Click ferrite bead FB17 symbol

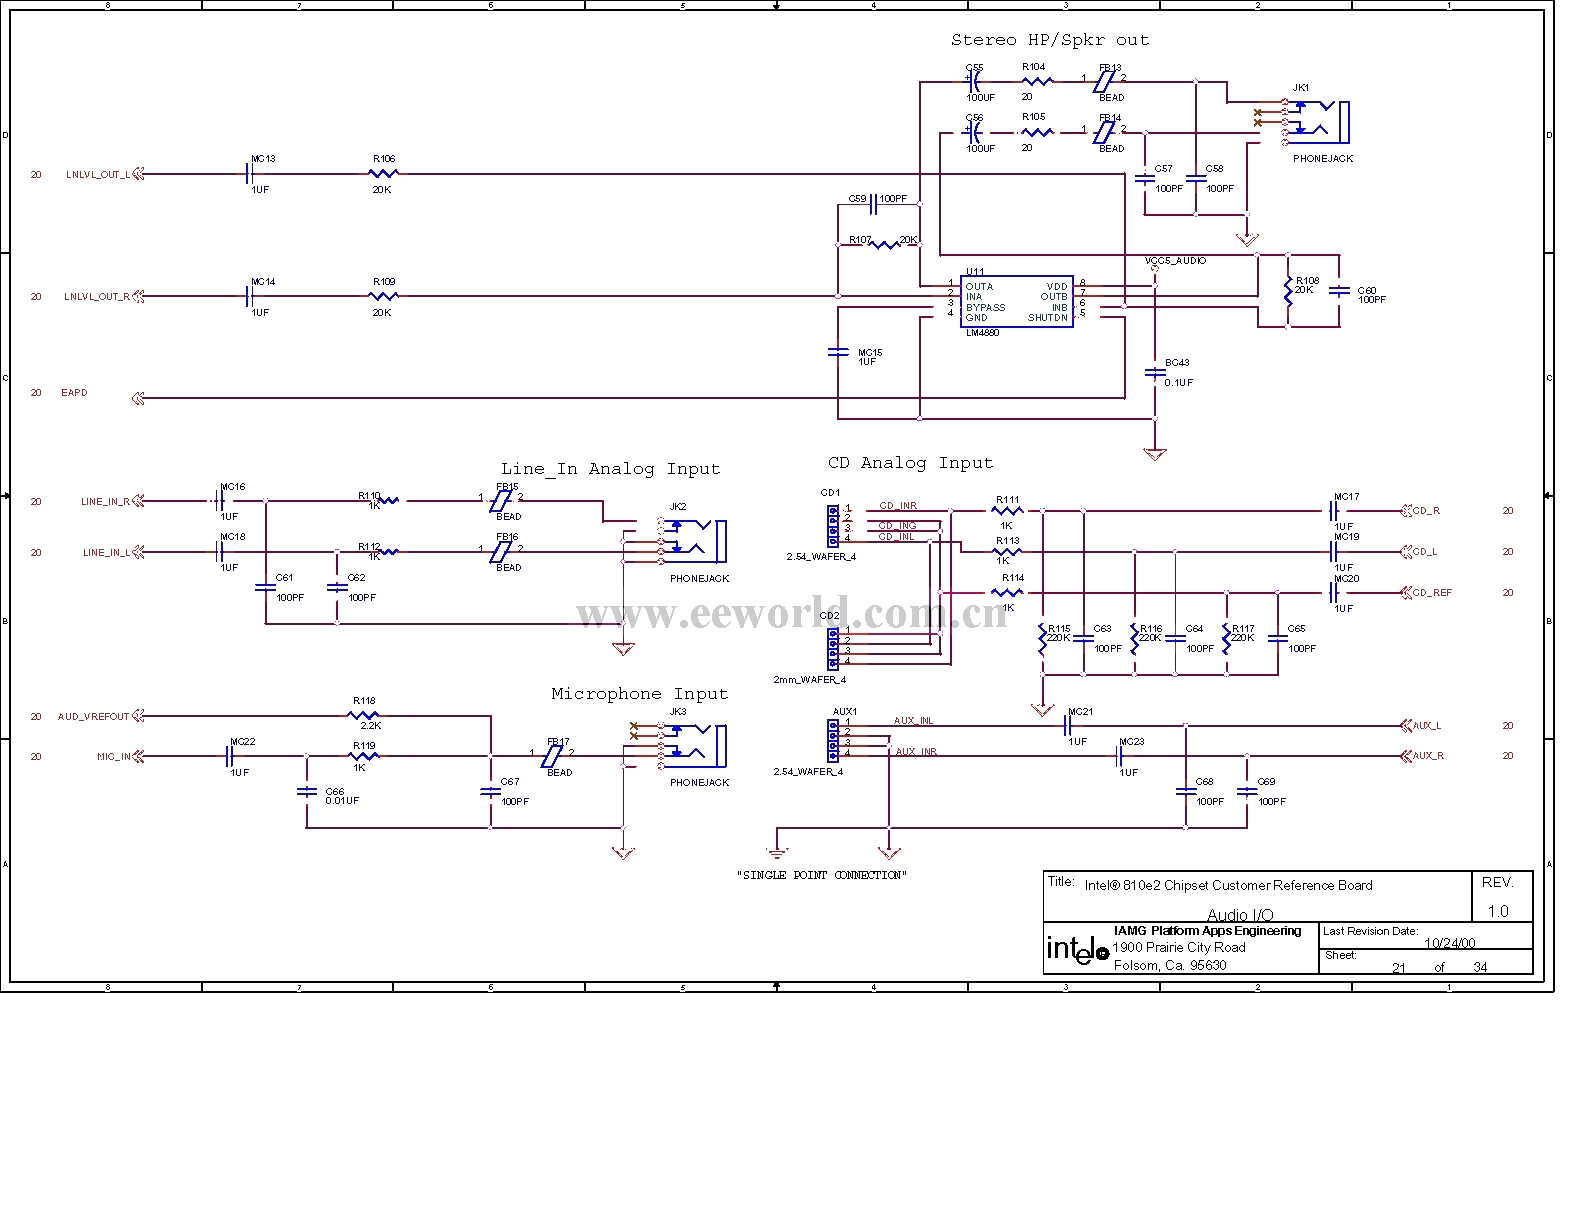553,756
